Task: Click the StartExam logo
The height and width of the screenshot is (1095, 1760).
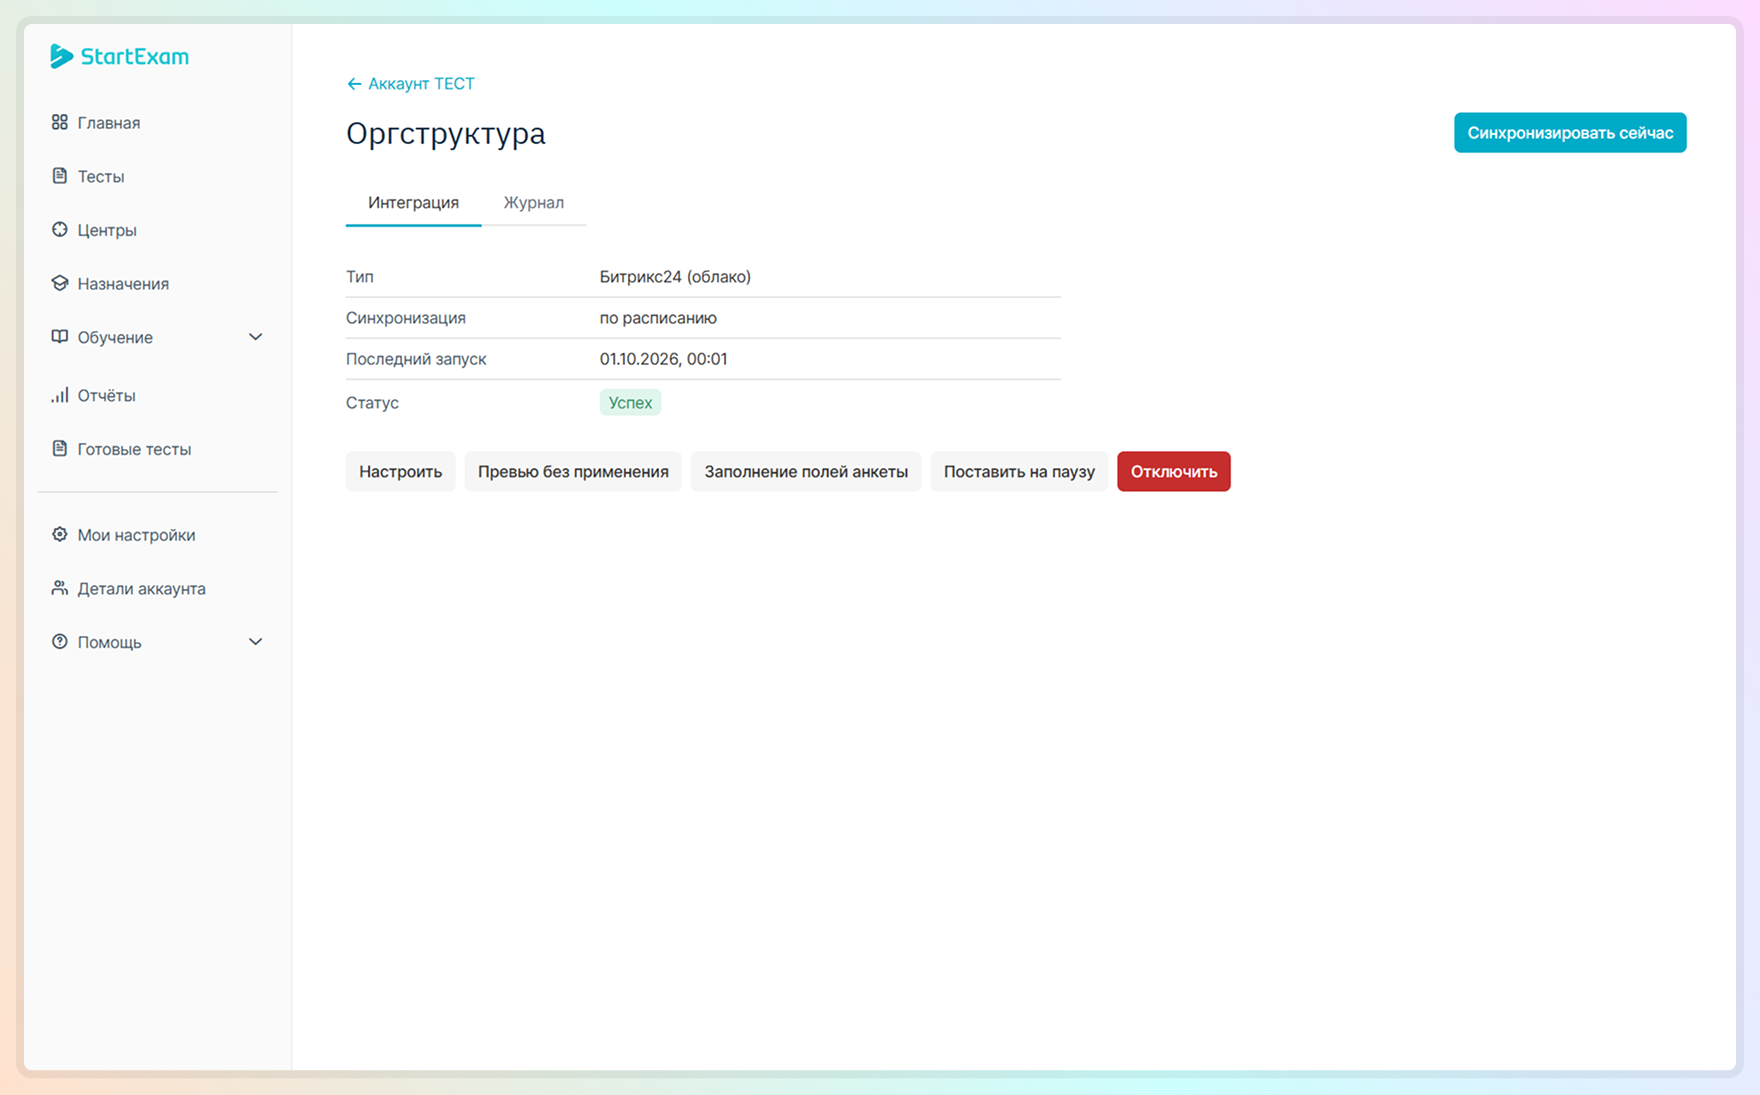Action: click(x=119, y=56)
